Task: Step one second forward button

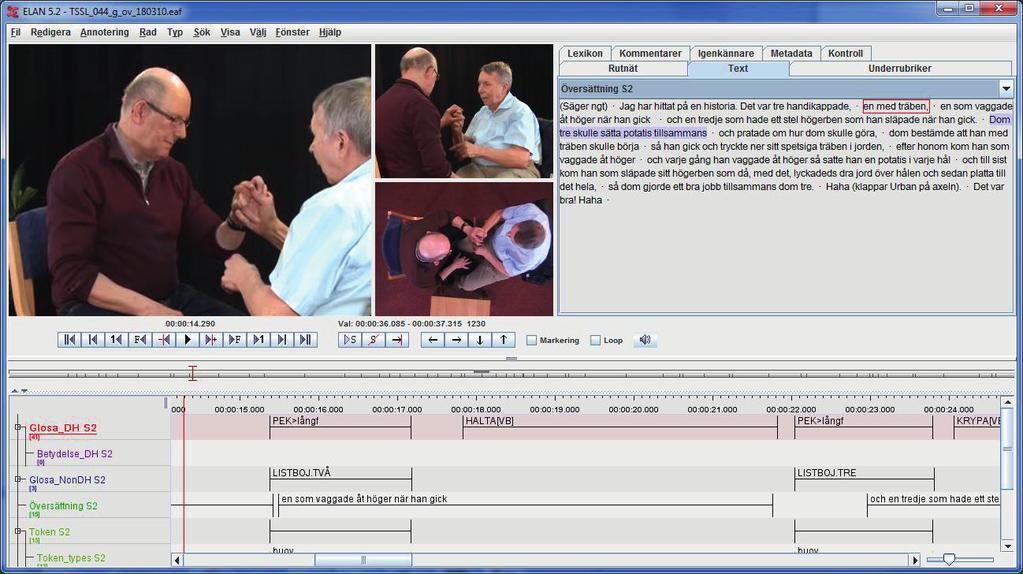Action: (258, 340)
